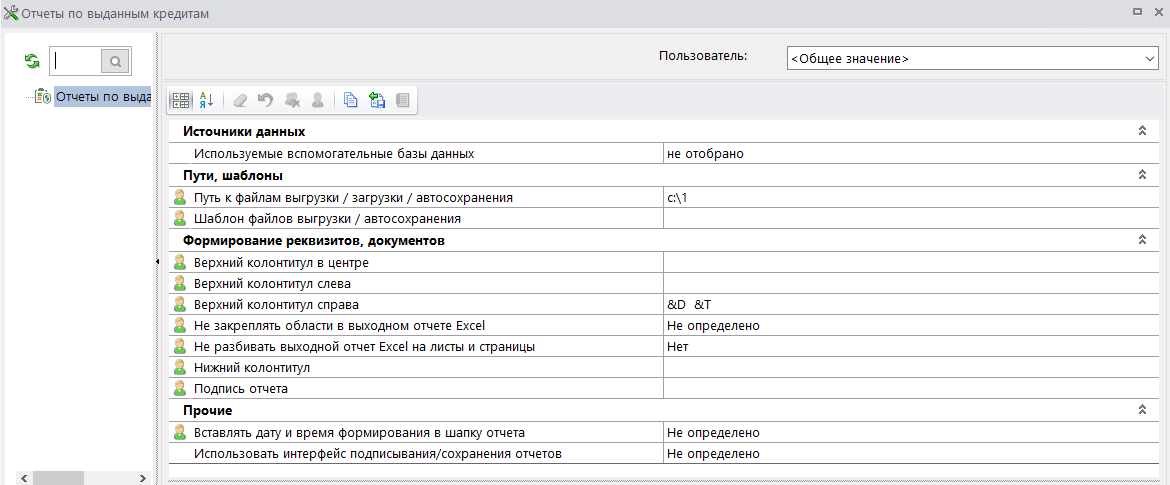Click the left panel horizontal scrollbar thumb
Viewport: 1170px width, 485px height.
tap(59, 478)
